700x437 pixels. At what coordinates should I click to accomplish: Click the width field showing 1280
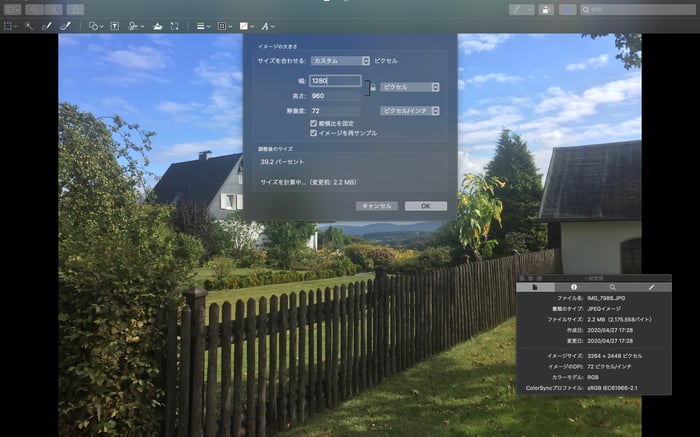335,81
